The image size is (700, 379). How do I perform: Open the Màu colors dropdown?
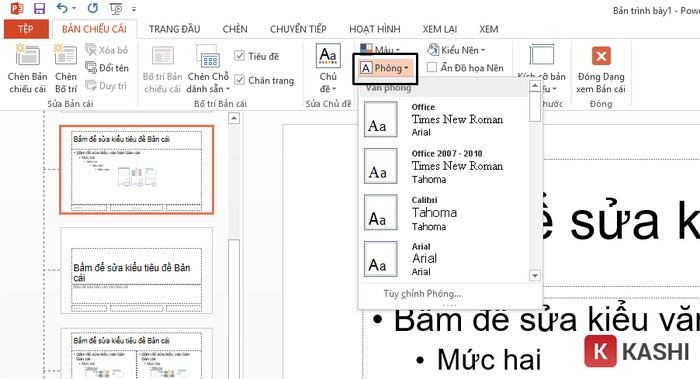(380, 49)
